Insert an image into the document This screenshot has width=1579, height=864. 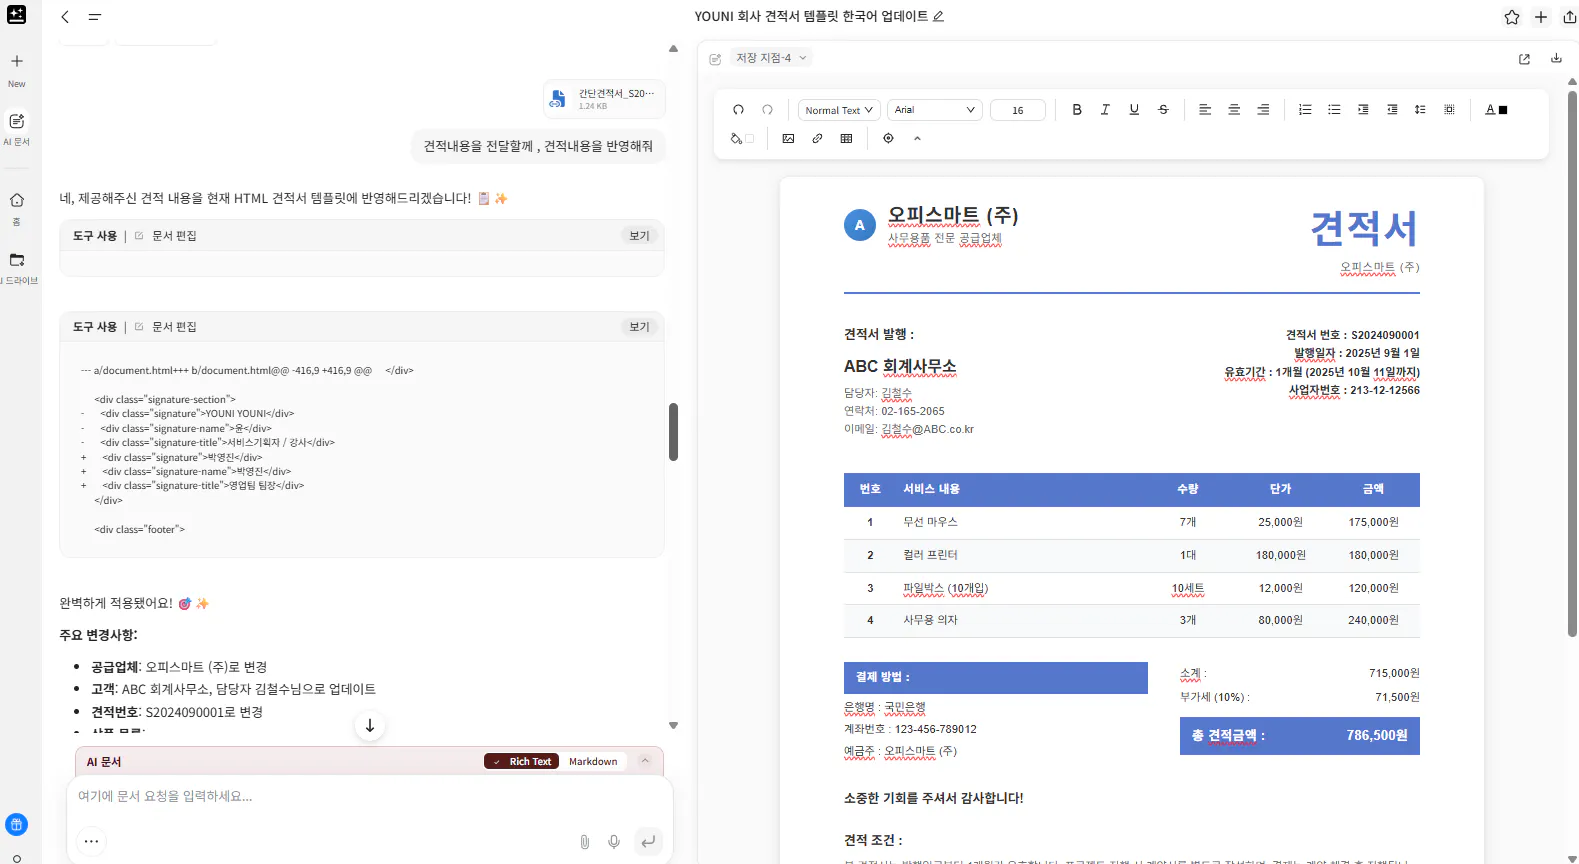[x=788, y=139]
